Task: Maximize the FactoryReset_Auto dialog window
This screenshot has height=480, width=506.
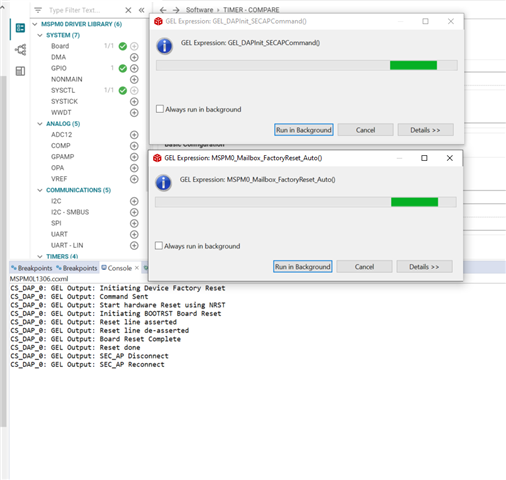Action: 424,158
